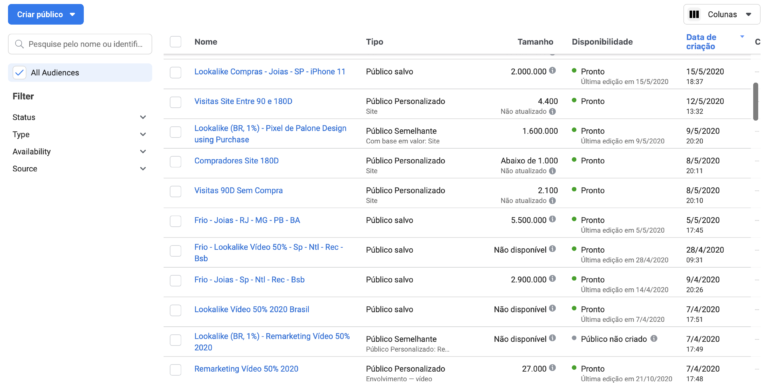Click info icon beside 2.900.000 size

tap(552, 279)
